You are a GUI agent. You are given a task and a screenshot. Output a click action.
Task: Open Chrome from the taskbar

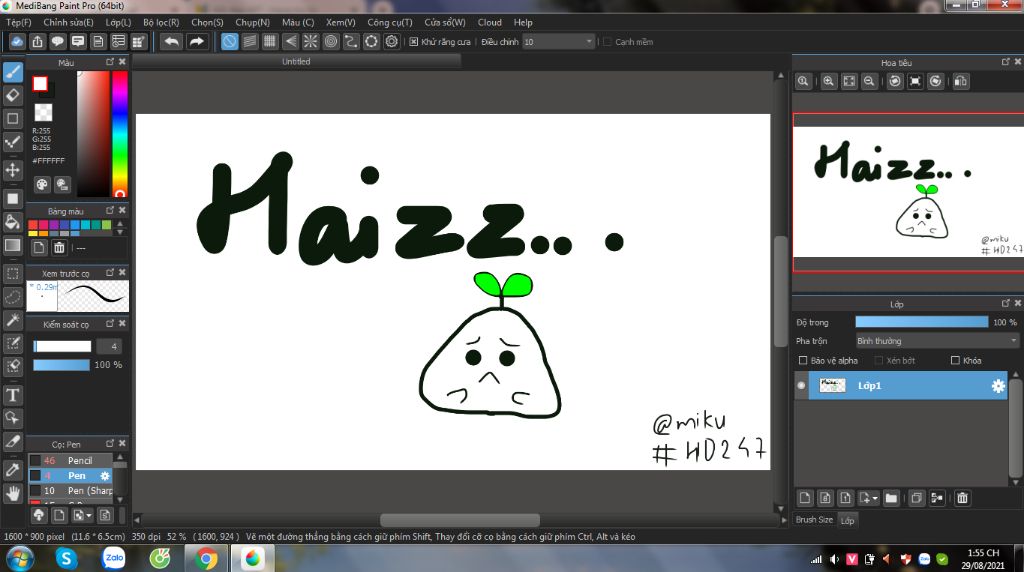tap(206, 559)
